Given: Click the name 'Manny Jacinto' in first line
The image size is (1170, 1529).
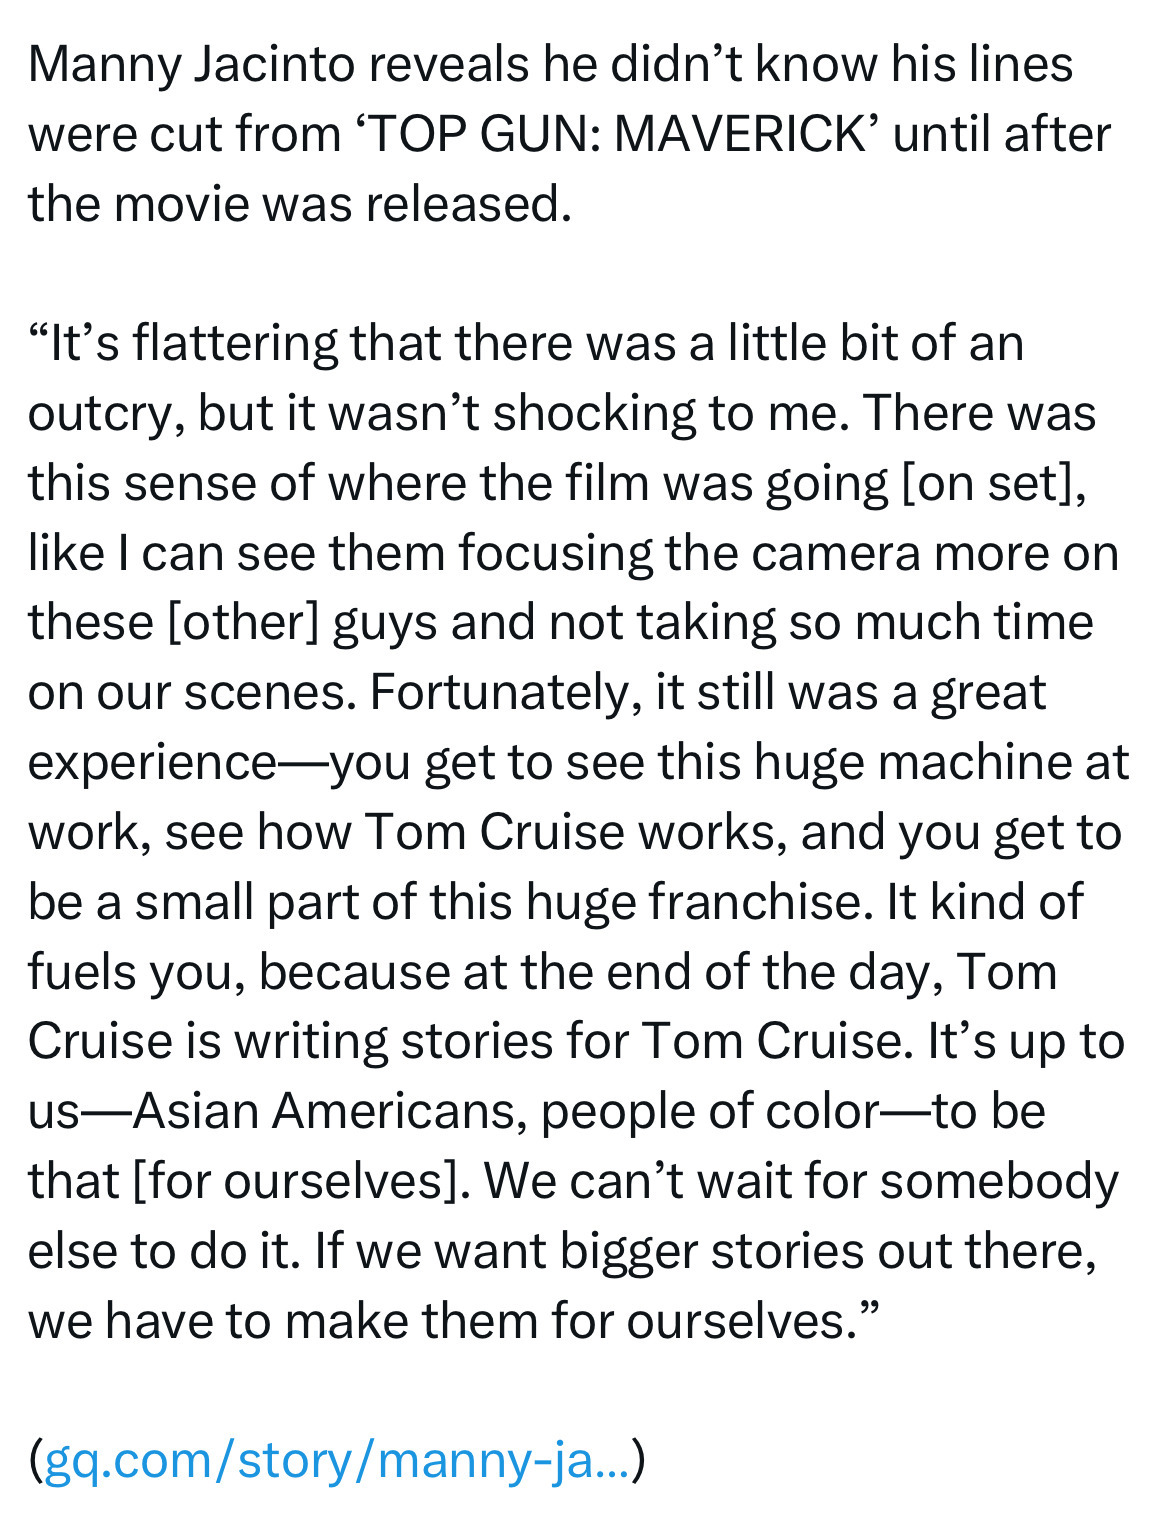Looking at the screenshot, I should [191, 66].
